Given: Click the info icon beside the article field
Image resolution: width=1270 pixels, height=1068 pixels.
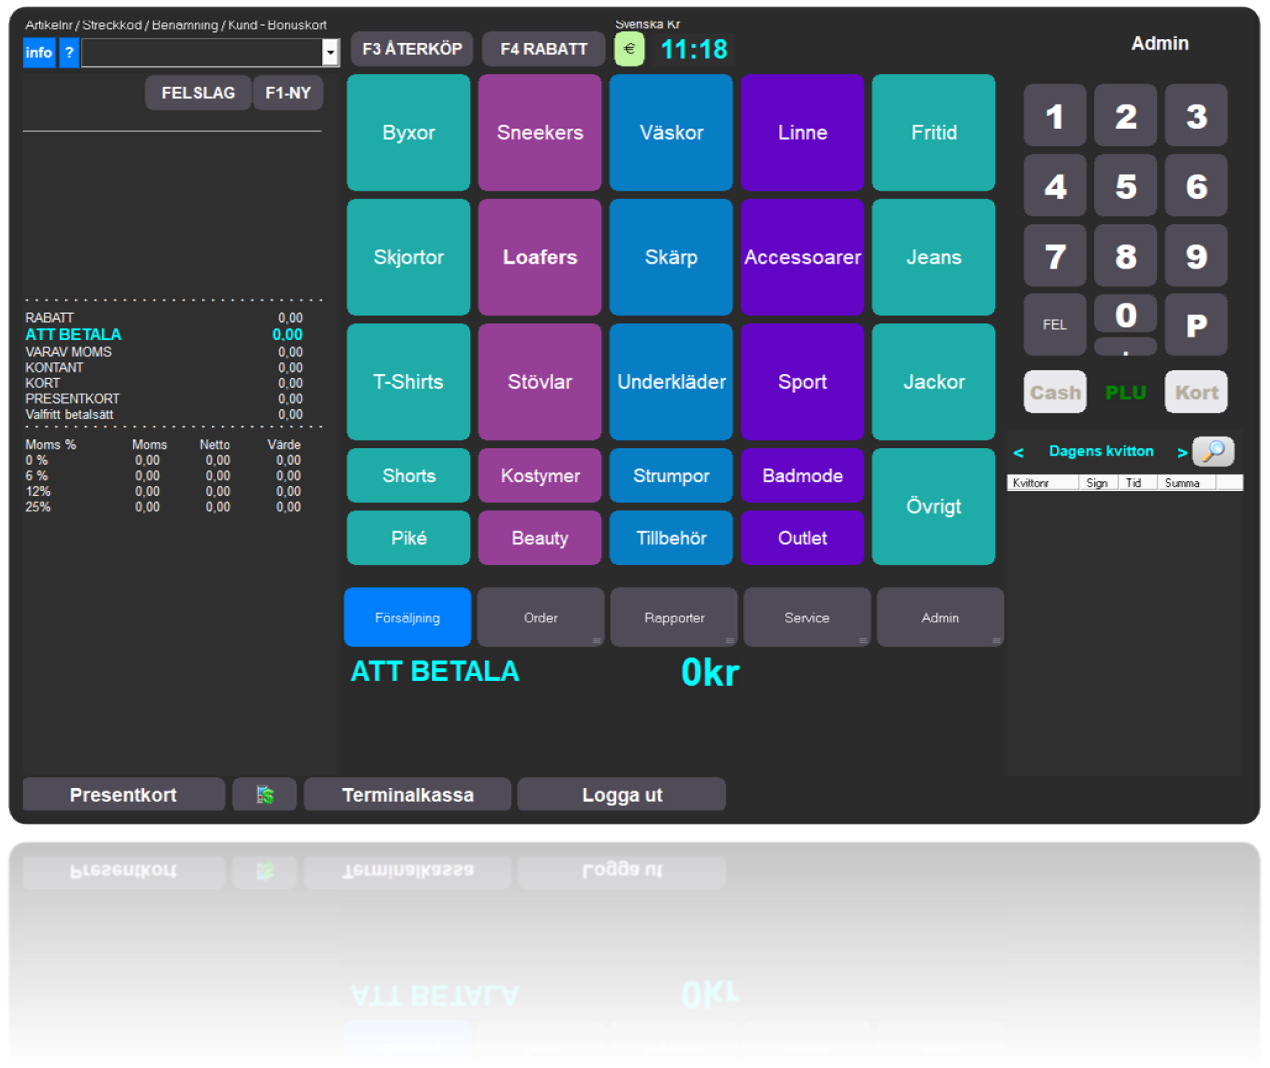Looking at the screenshot, I should click(x=38, y=52).
